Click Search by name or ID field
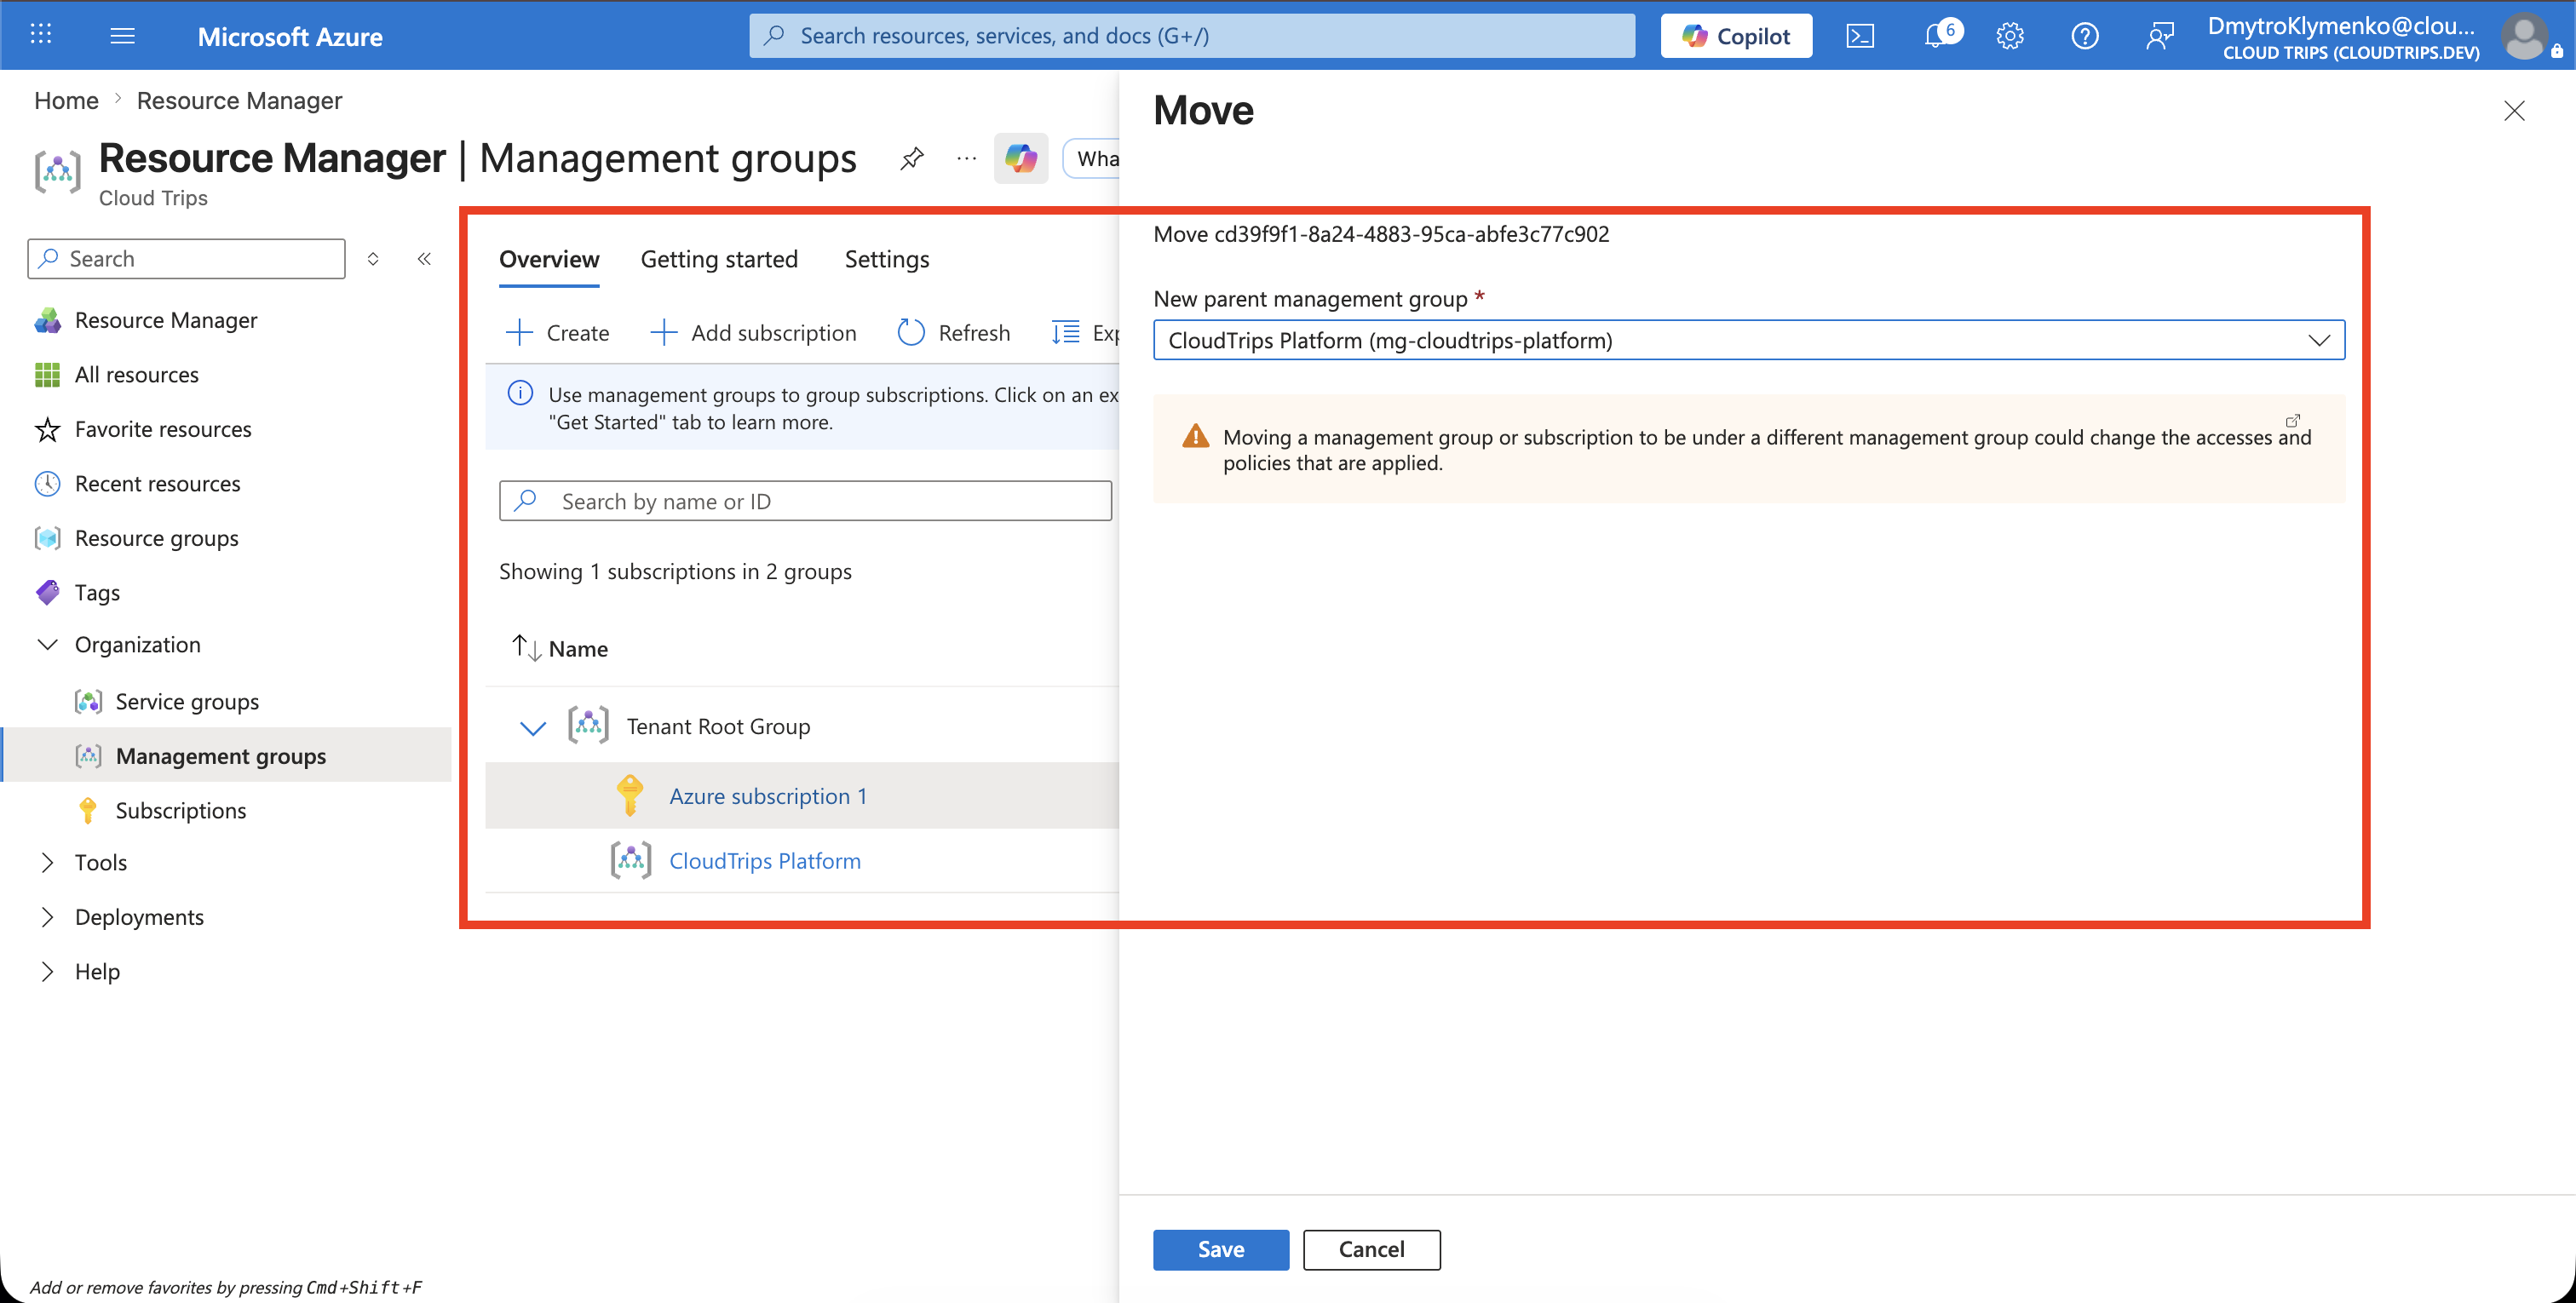The image size is (2576, 1303). tap(805, 501)
